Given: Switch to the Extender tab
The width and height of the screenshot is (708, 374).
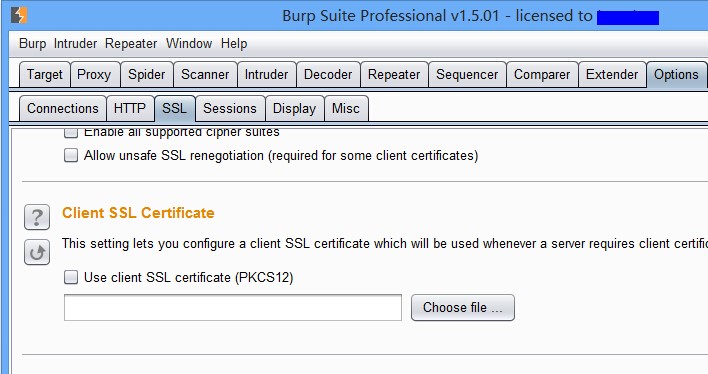Looking at the screenshot, I should [x=612, y=75].
